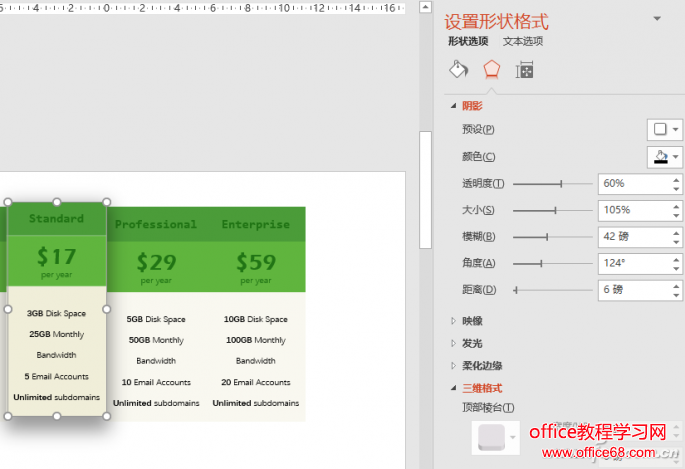Click the top-left handle of Standard shape

pyautogui.click(x=7, y=202)
